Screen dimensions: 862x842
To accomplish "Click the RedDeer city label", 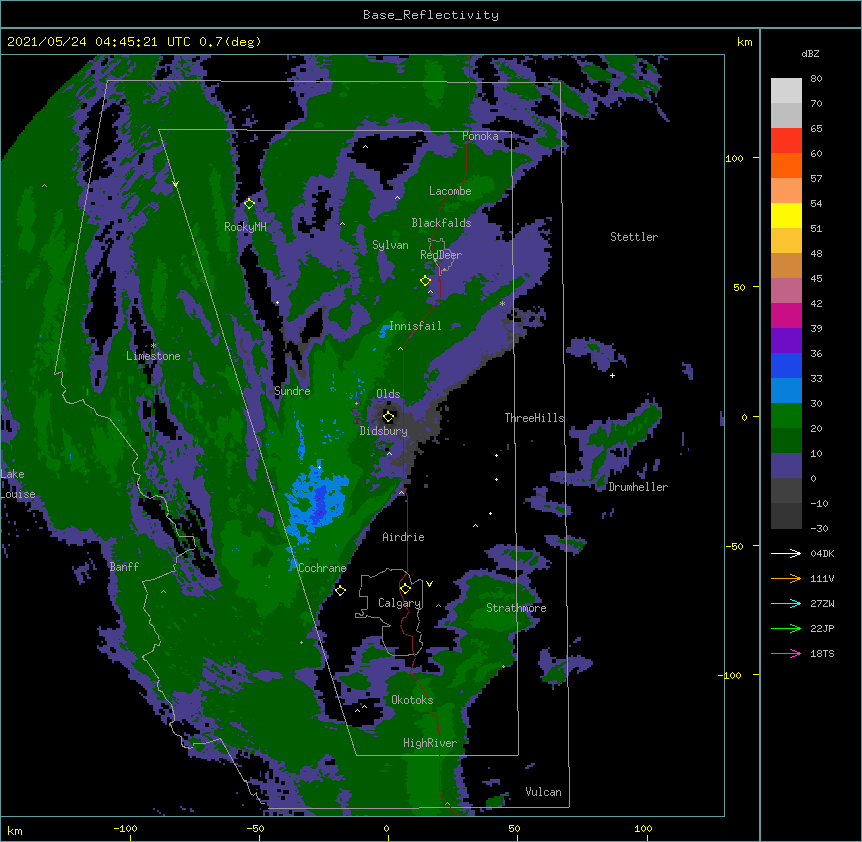I will [441, 255].
